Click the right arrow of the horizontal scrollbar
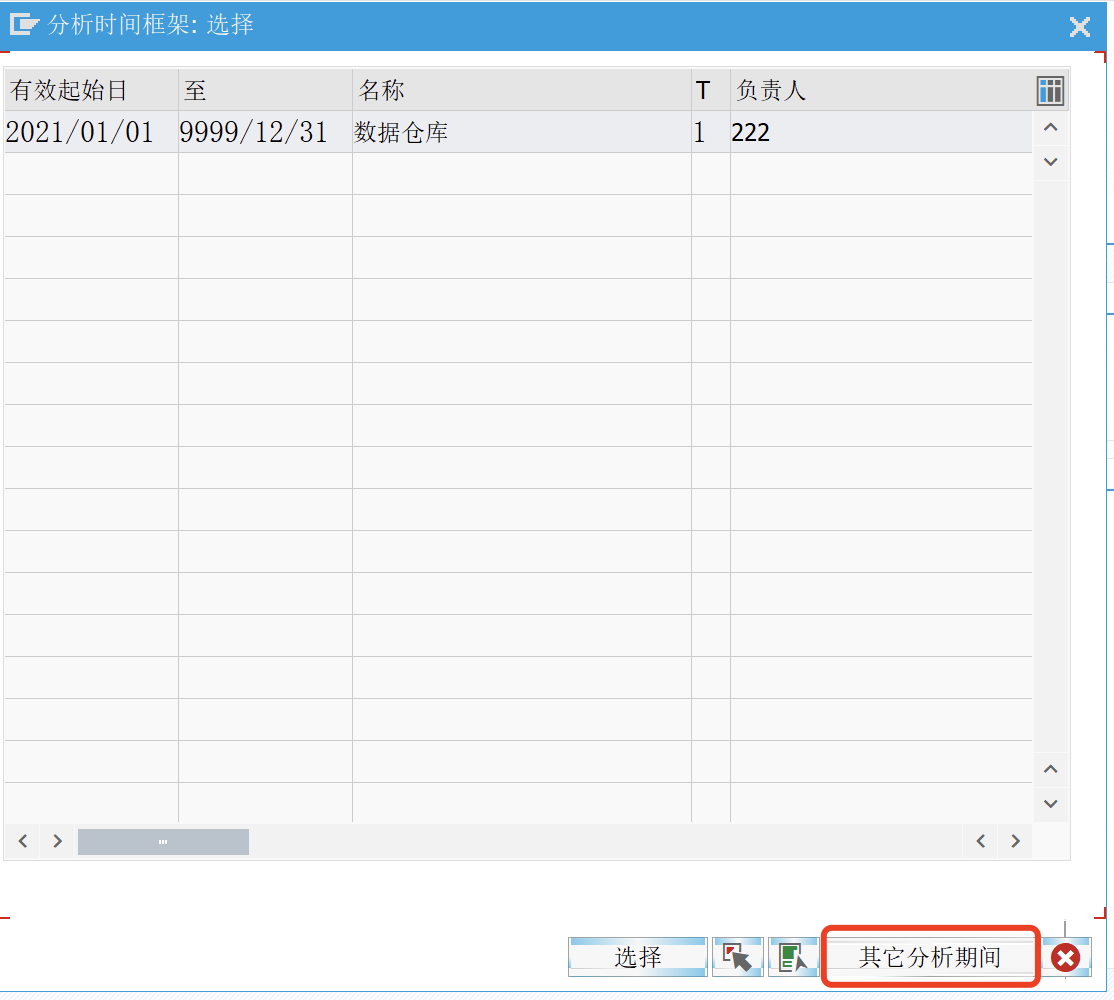1114x1000 pixels. click(x=56, y=841)
